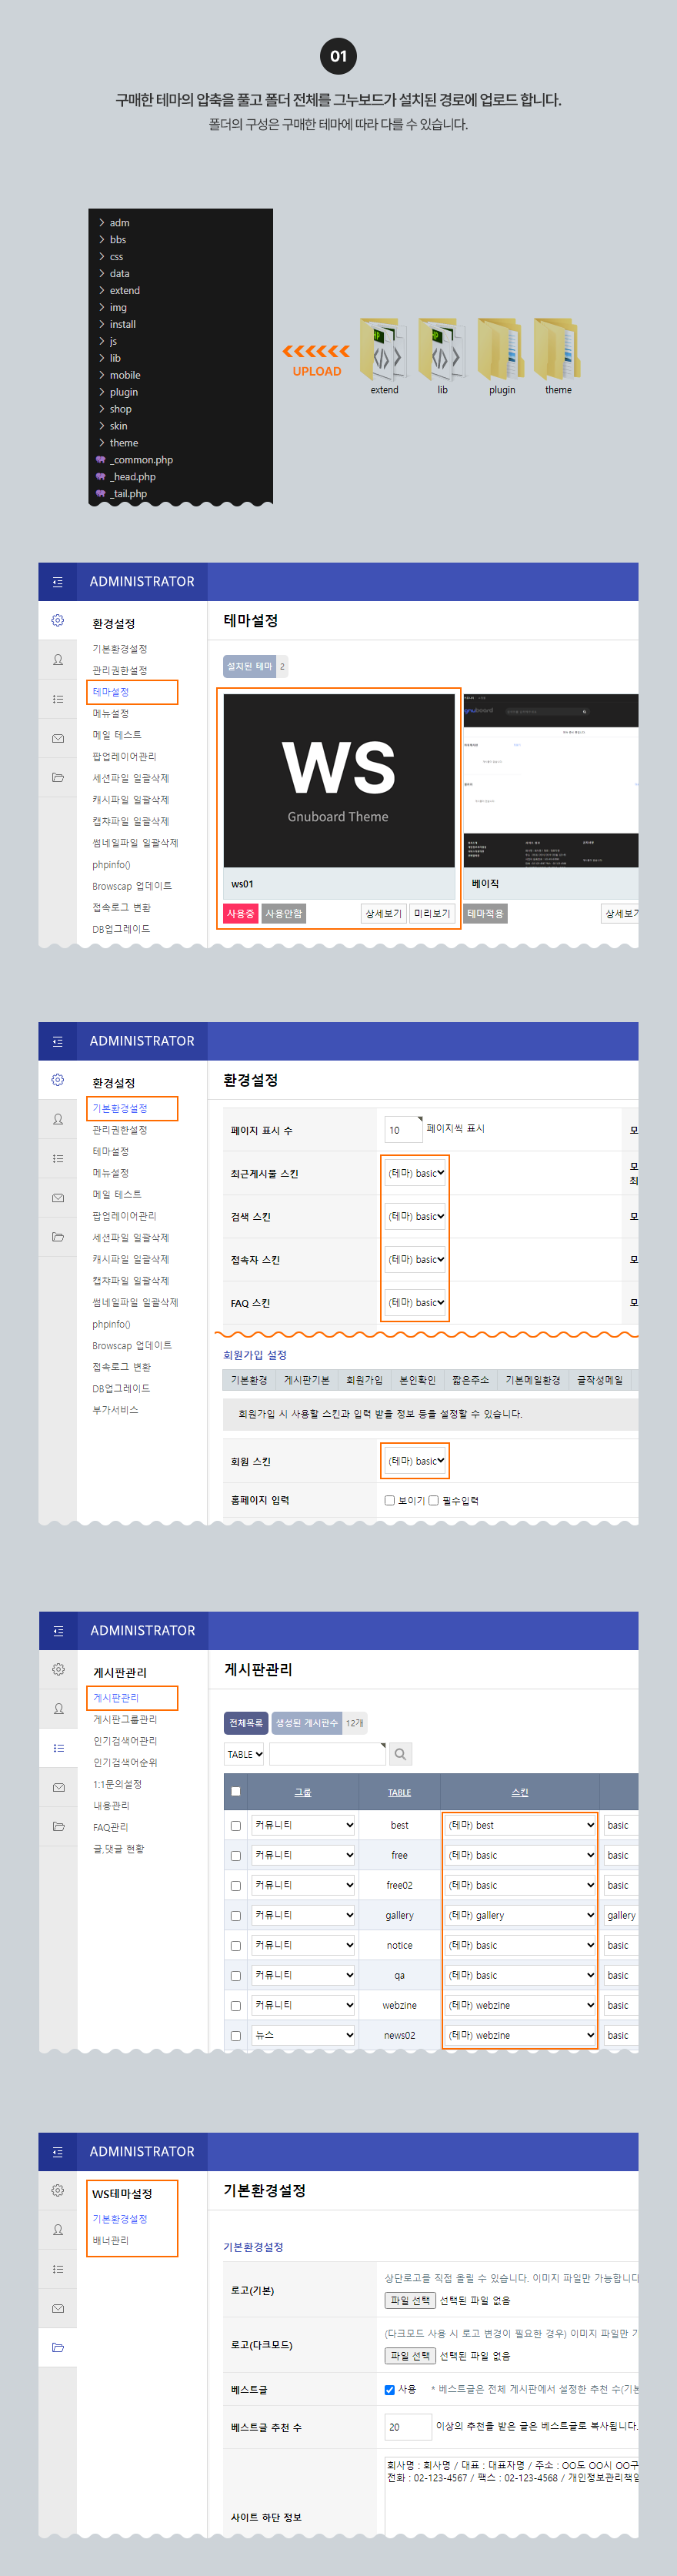
Task: Click the user icon in 환경설정 panel sidebar
Action: pyautogui.click(x=58, y=1119)
